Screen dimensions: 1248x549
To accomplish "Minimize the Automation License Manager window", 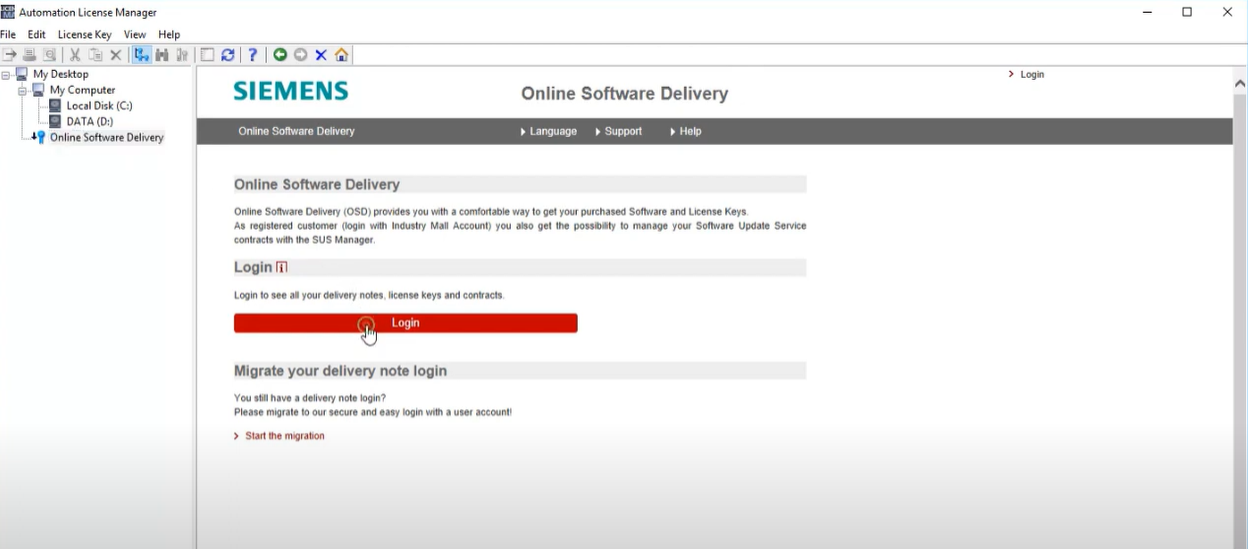I will point(1146,12).
